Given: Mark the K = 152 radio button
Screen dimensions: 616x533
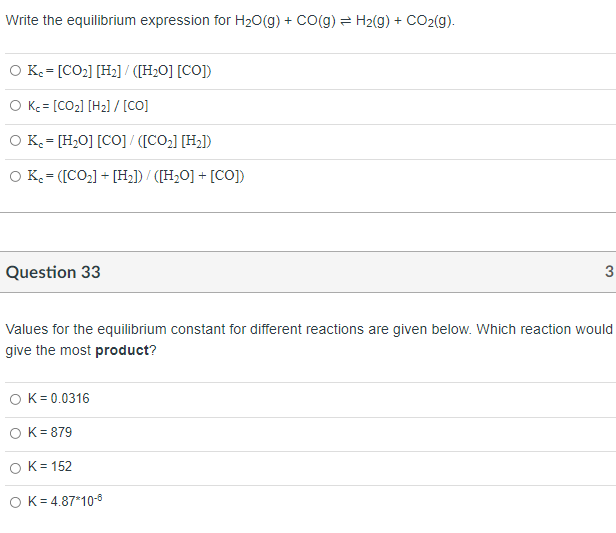Looking at the screenshot, I should click(x=15, y=468).
